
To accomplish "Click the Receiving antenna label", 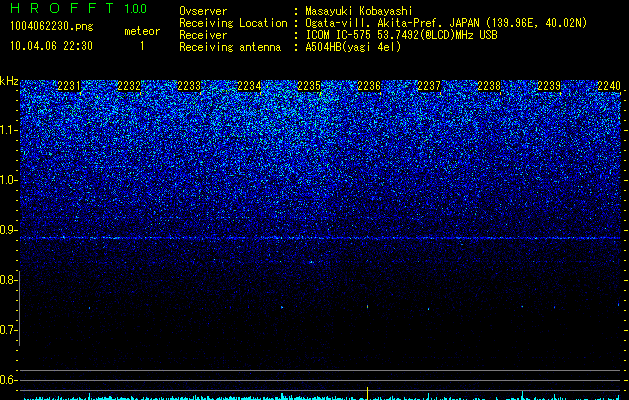I will (x=230, y=47).
